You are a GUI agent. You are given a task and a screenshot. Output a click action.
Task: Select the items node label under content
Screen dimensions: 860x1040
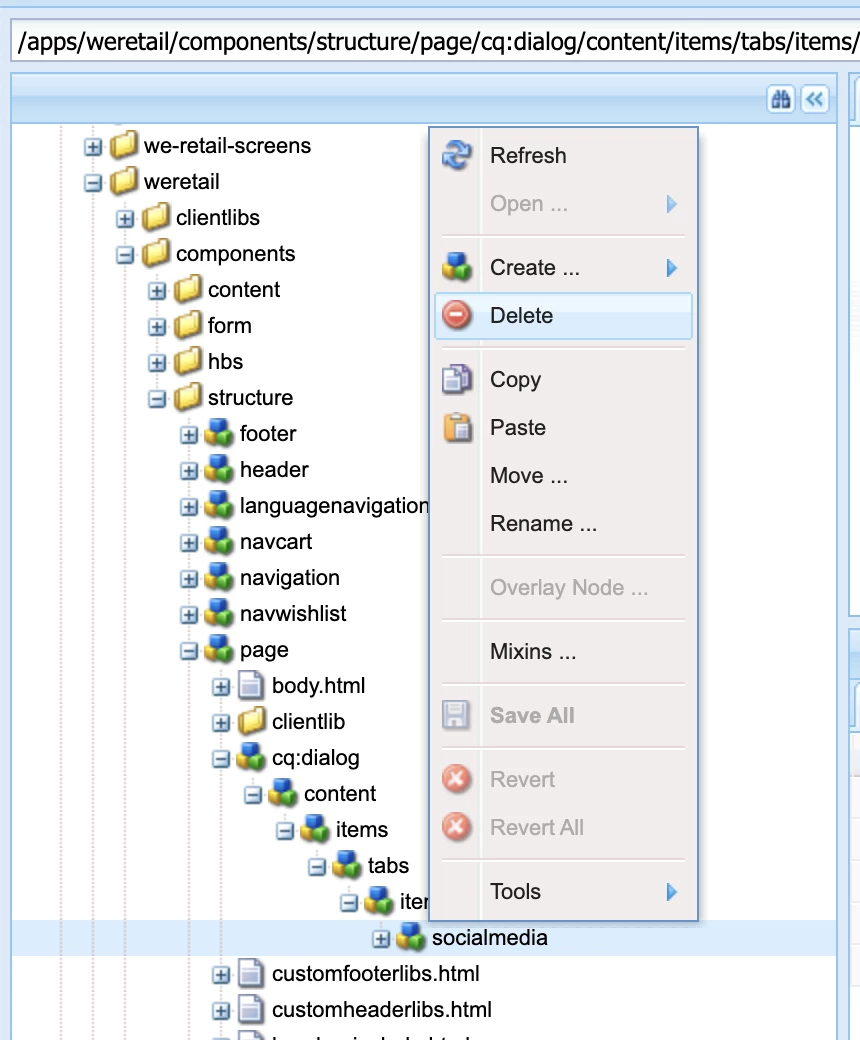tap(361, 829)
